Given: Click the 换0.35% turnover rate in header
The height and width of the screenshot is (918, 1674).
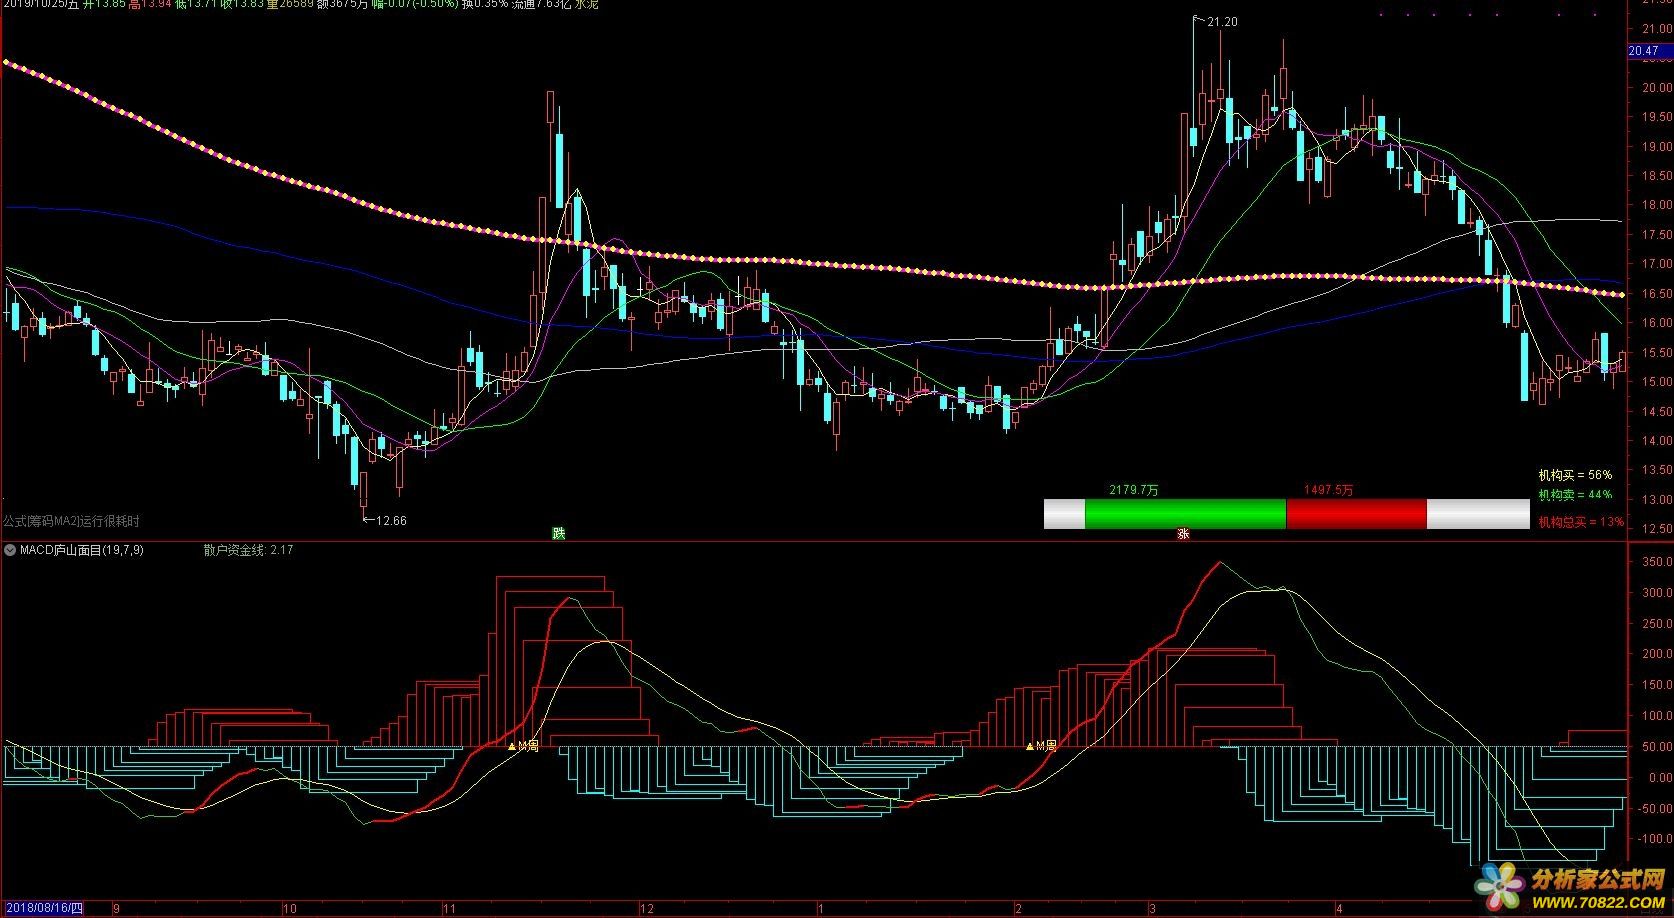Looking at the screenshot, I should pyautogui.click(x=484, y=5).
